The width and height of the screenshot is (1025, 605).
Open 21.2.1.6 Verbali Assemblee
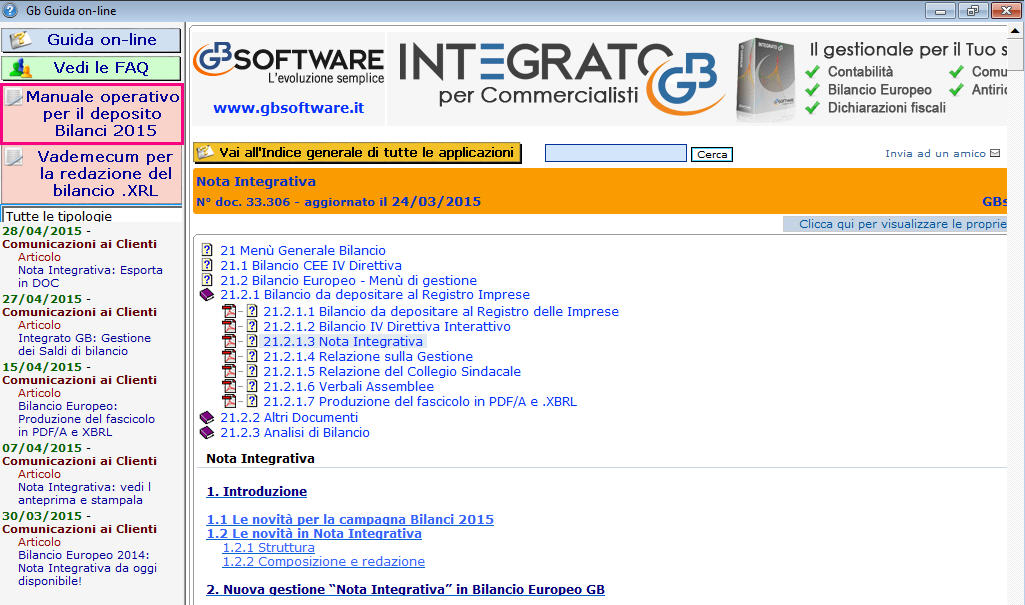pos(348,387)
